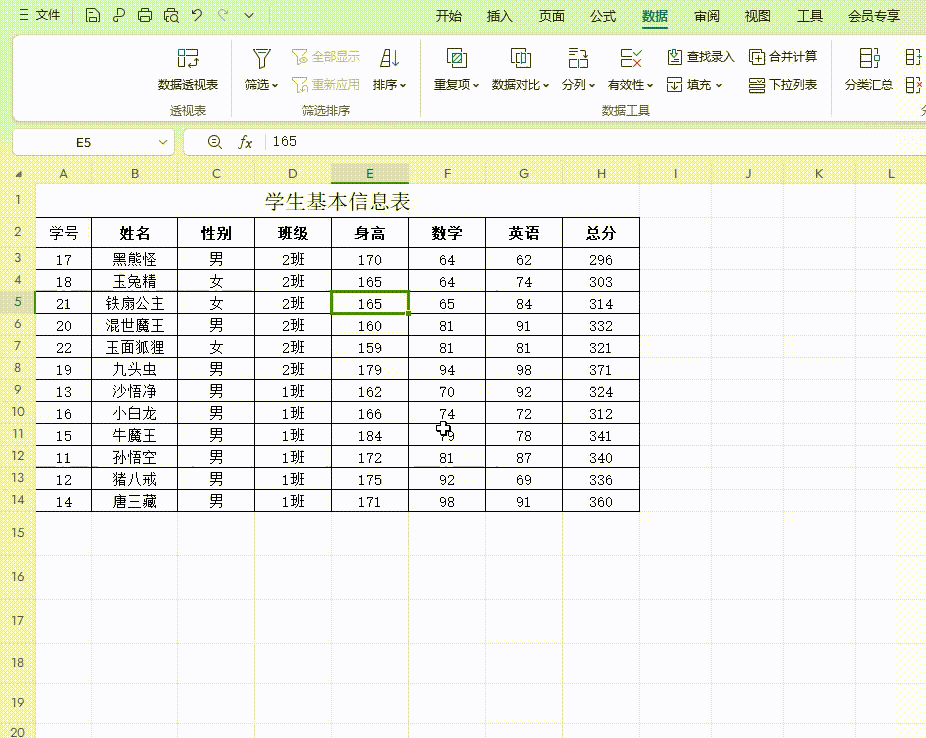Click the 排序 A-Z icon
The image size is (926, 738).
pos(389,58)
